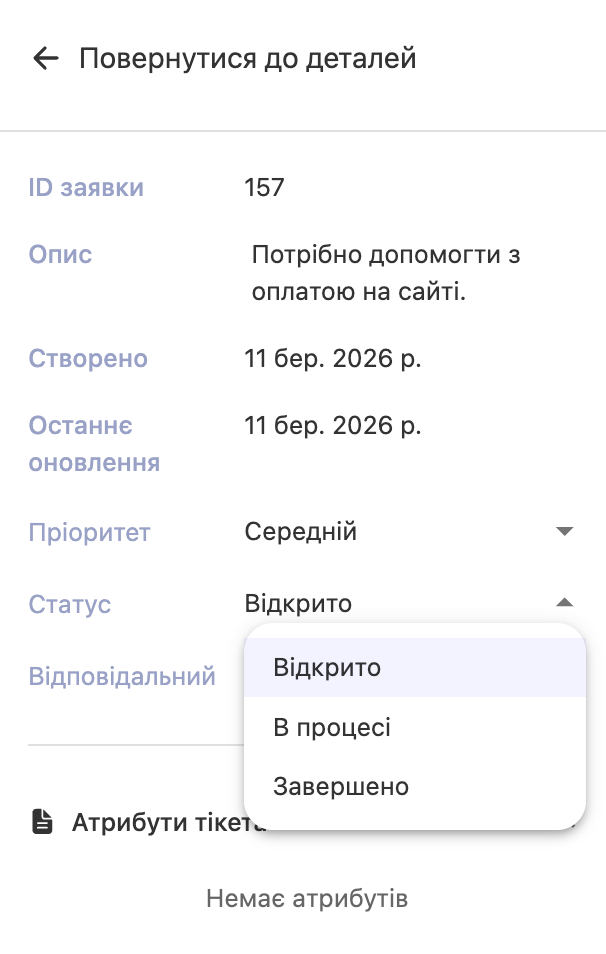
Task: Click the back arrow icon
Action: pos(45,59)
